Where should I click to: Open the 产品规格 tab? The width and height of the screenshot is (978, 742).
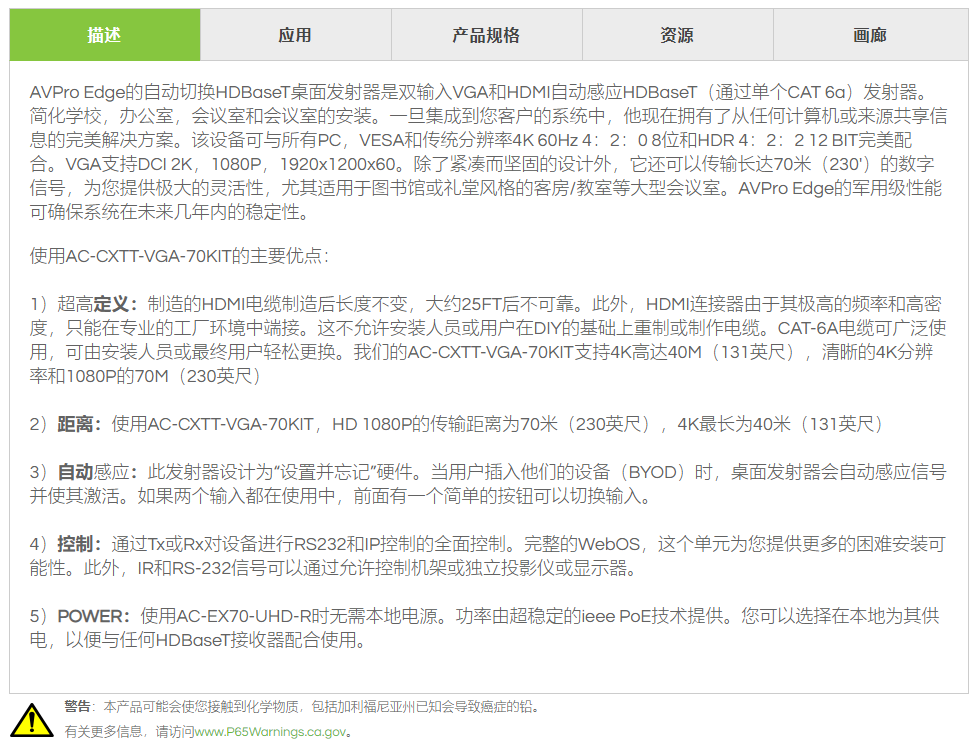pyautogui.click(x=487, y=35)
